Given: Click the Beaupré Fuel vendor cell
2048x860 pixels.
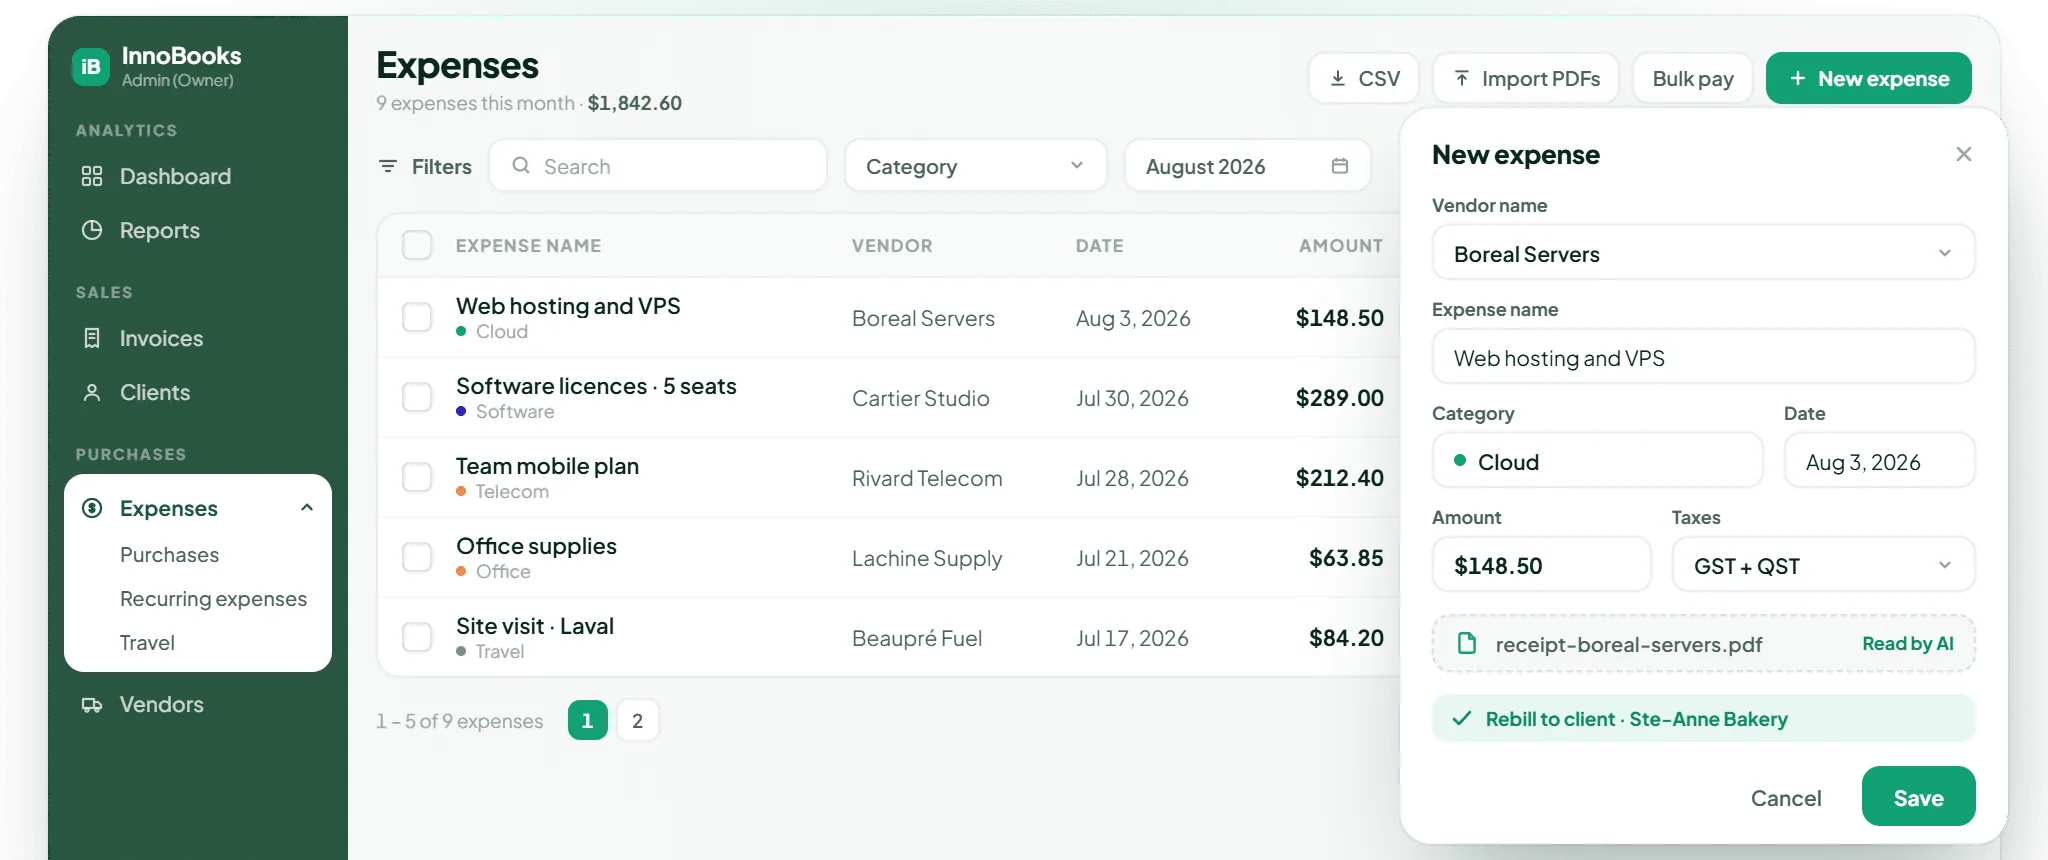Looking at the screenshot, I should click(917, 638).
